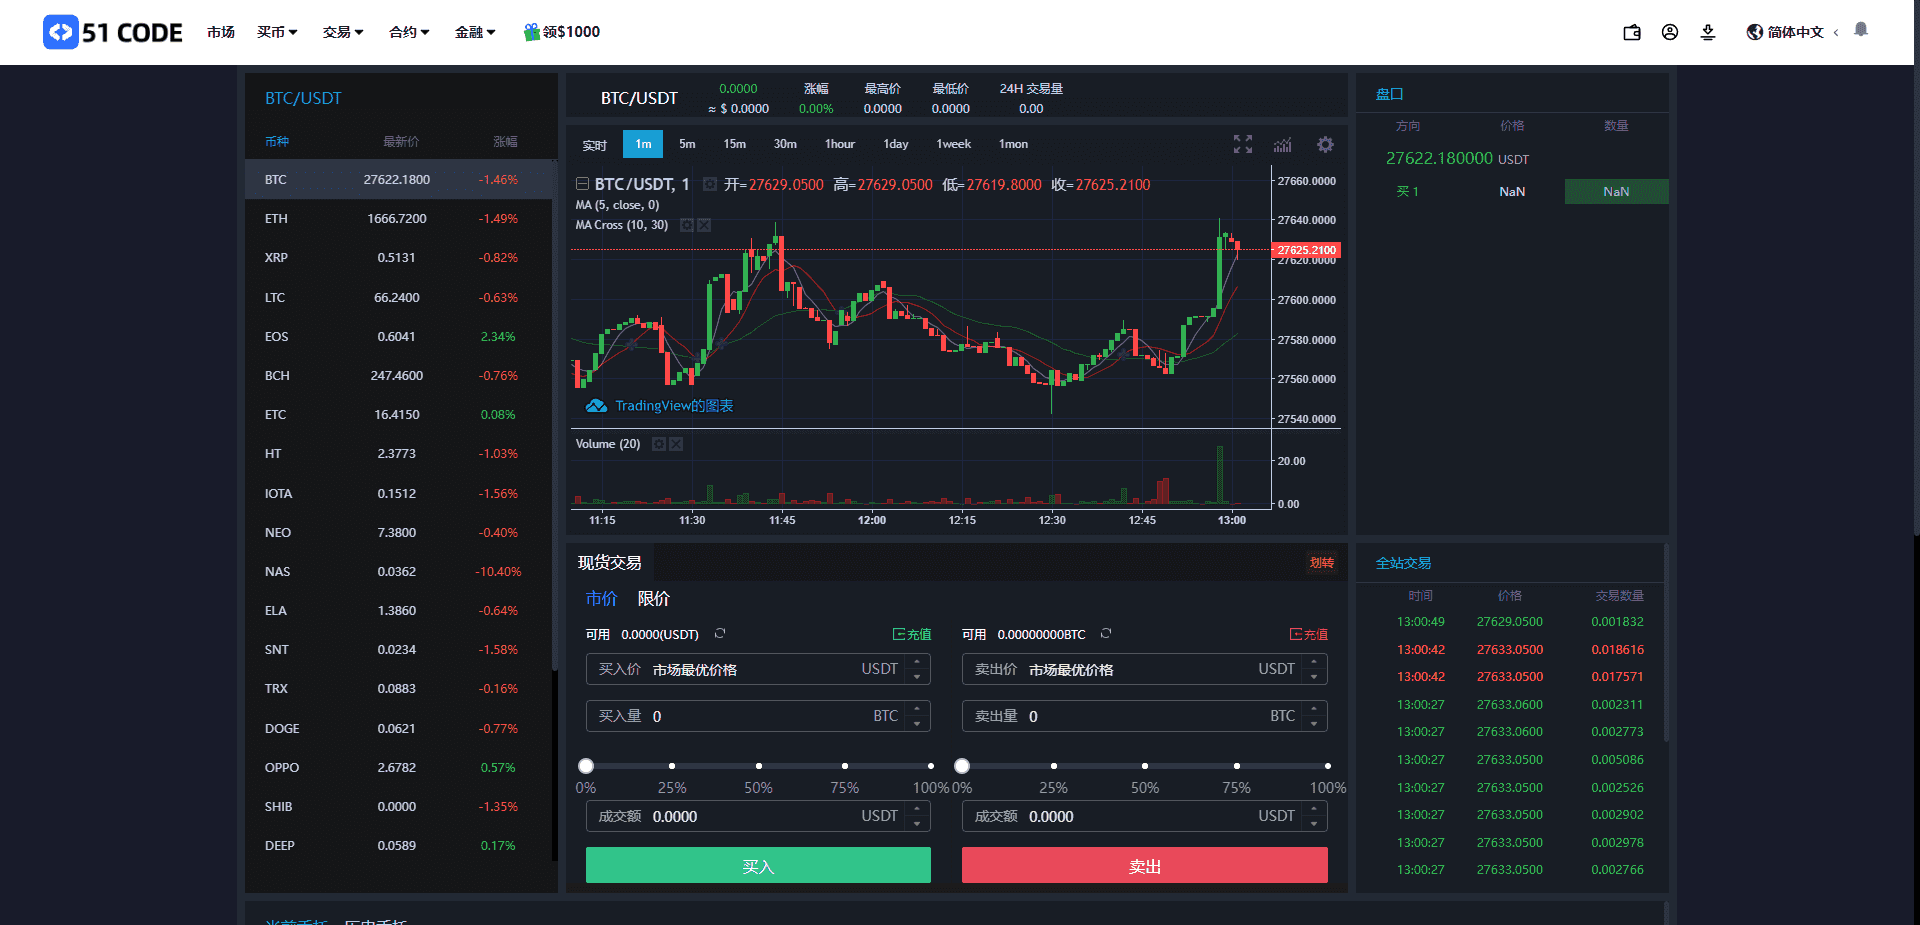Open chart settings gear
The height and width of the screenshot is (925, 1920).
1325,144
